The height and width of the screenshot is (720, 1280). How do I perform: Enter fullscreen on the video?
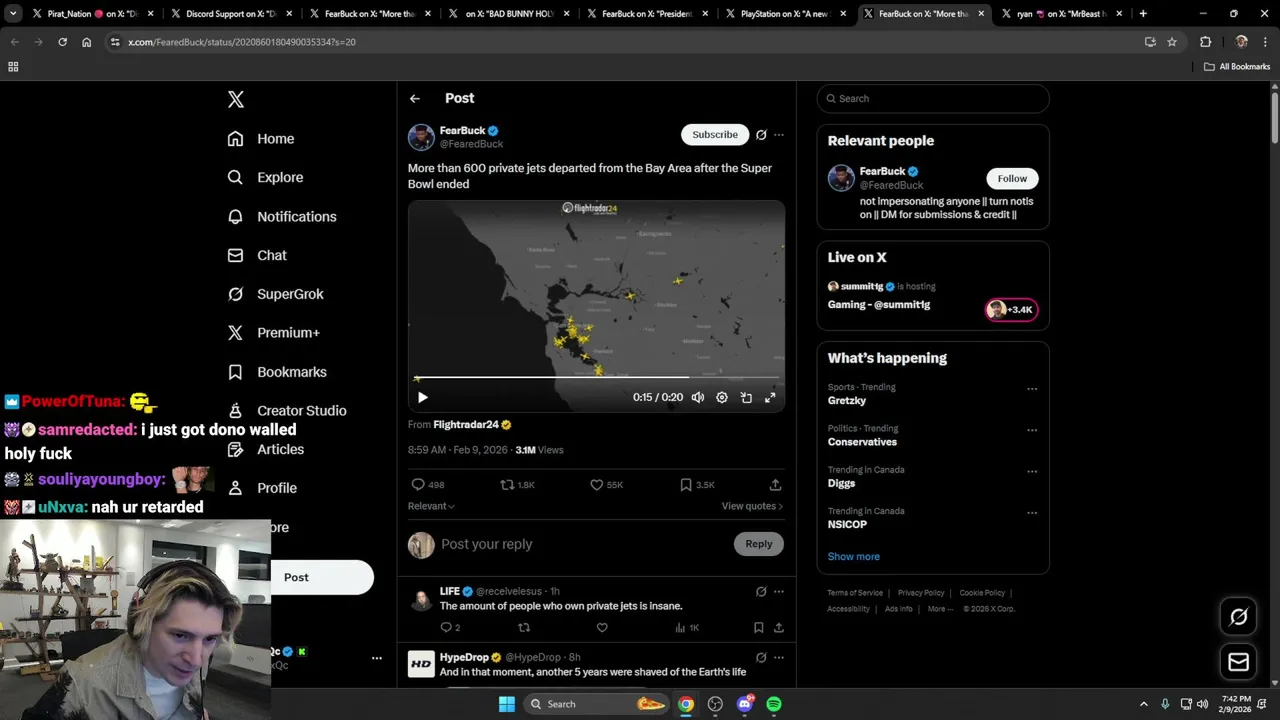(x=770, y=397)
